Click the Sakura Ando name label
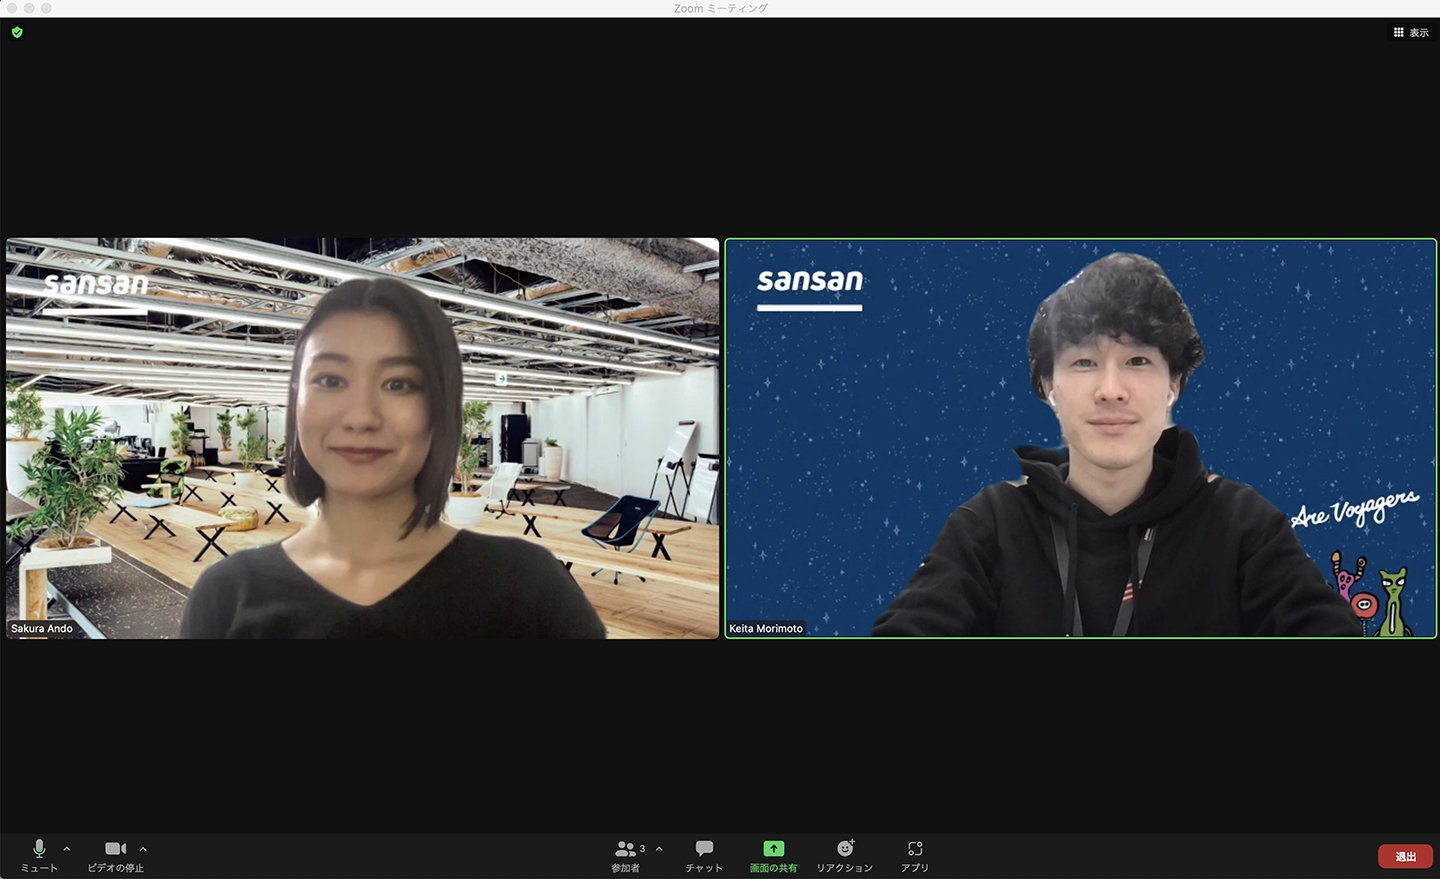 [42, 629]
